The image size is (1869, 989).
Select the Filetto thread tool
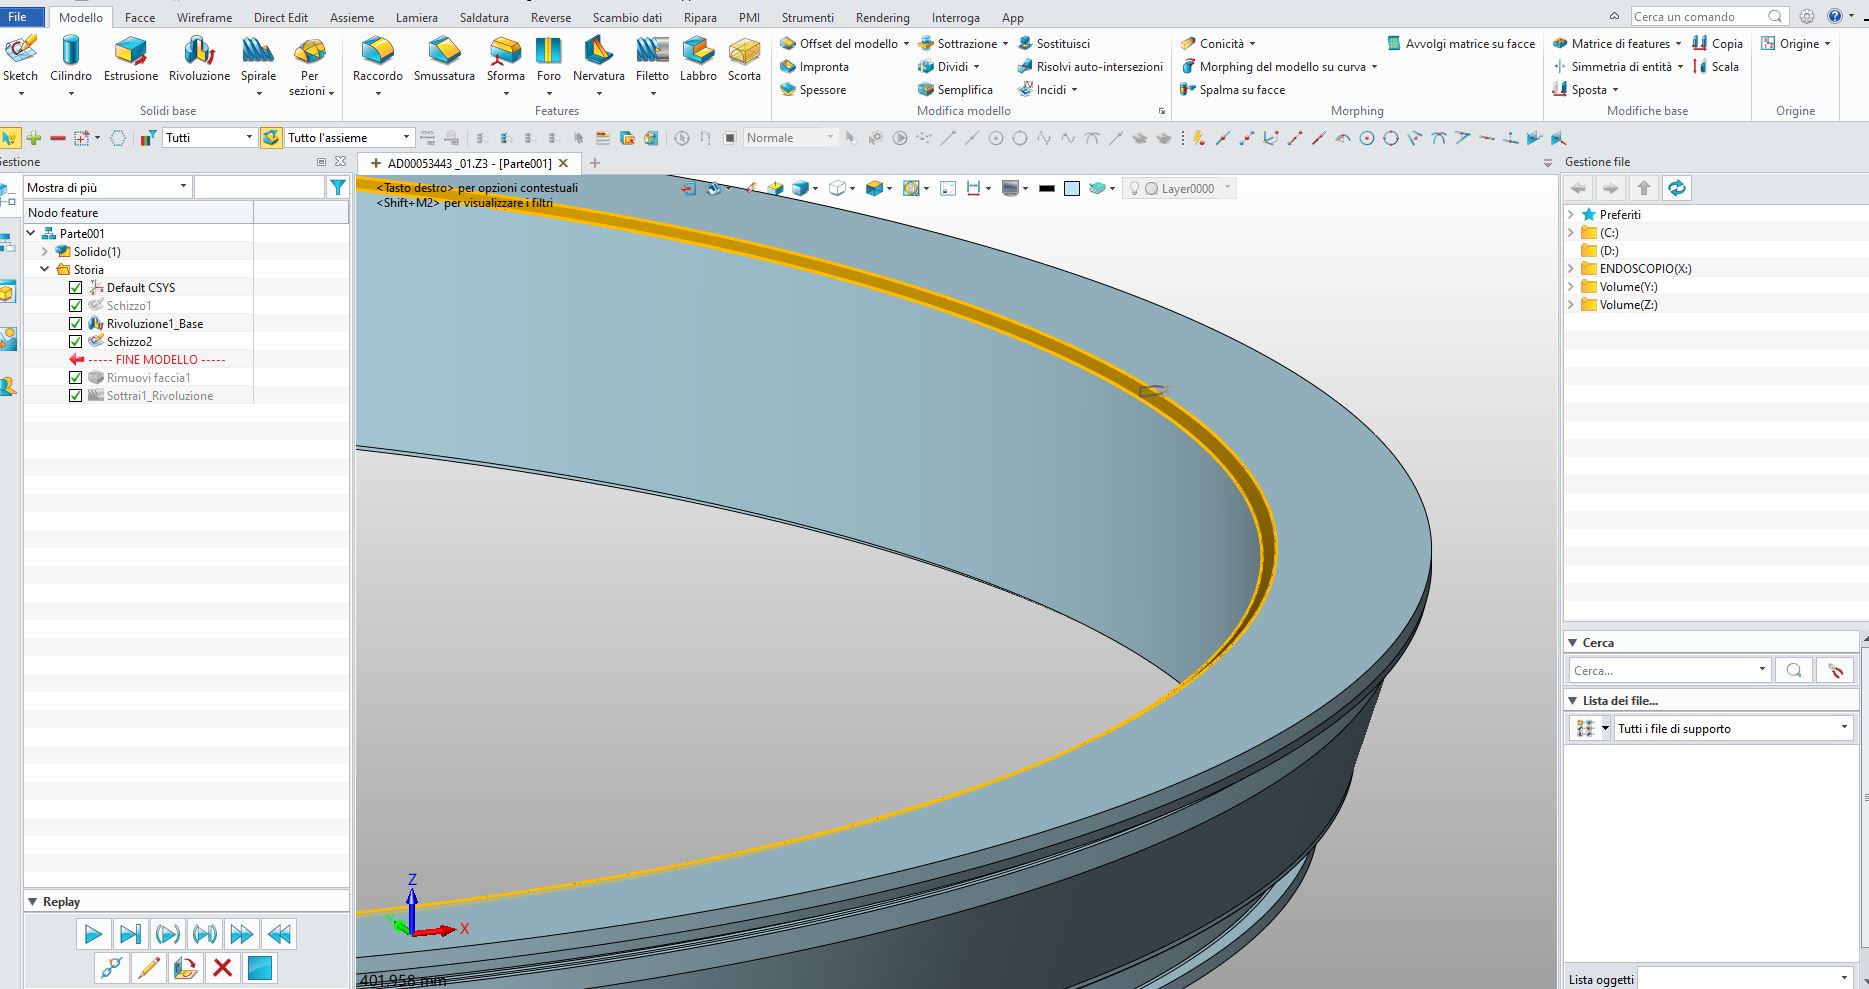(x=652, y=58)
